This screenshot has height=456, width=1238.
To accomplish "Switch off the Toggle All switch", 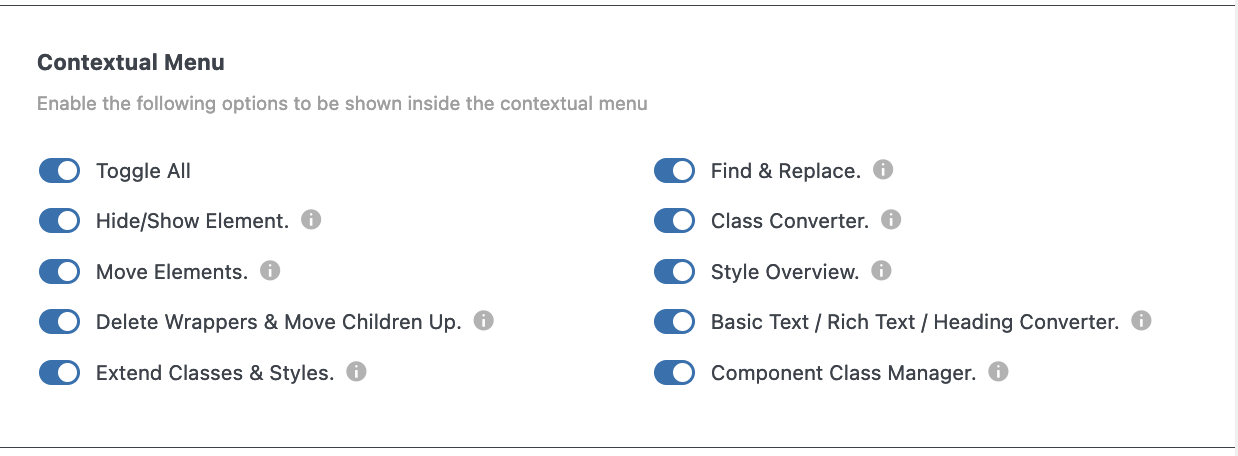I will [x=59, y=171].
